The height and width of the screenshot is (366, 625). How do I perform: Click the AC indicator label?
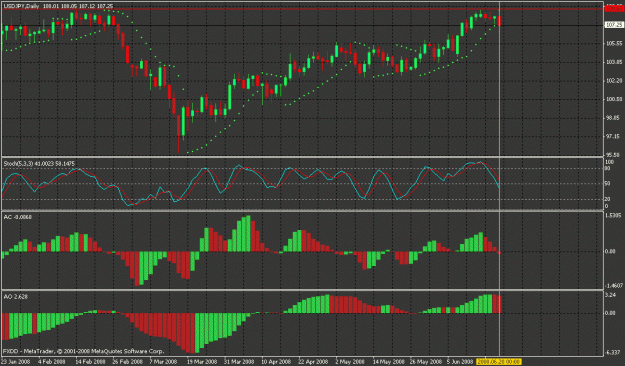[18, 217]
